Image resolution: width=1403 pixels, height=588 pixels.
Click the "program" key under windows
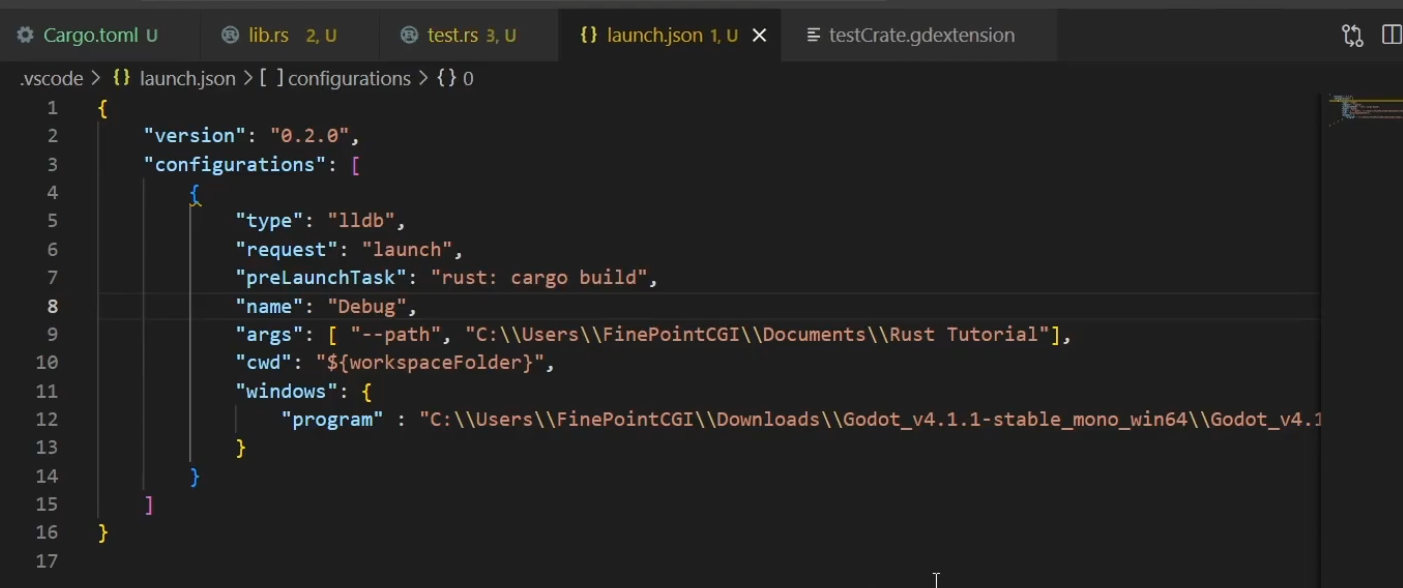pyautogui.click(x=332, y=420)
